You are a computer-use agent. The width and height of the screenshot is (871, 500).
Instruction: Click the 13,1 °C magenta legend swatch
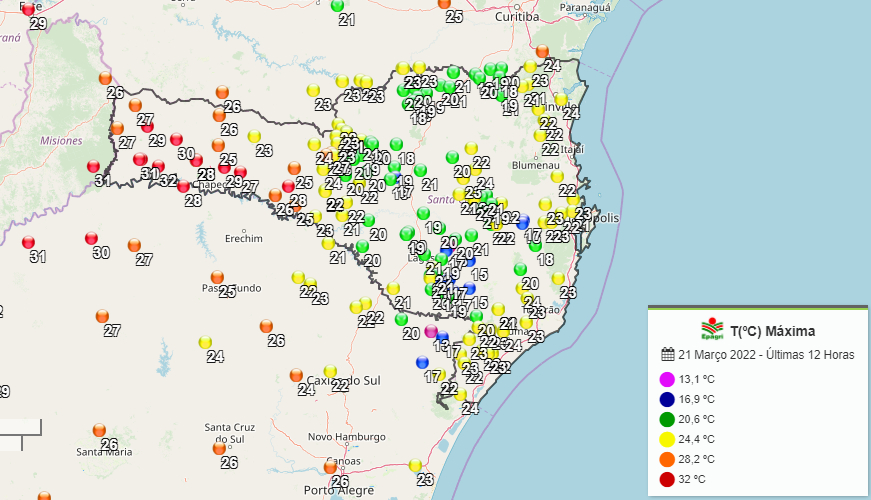[667, 379]
